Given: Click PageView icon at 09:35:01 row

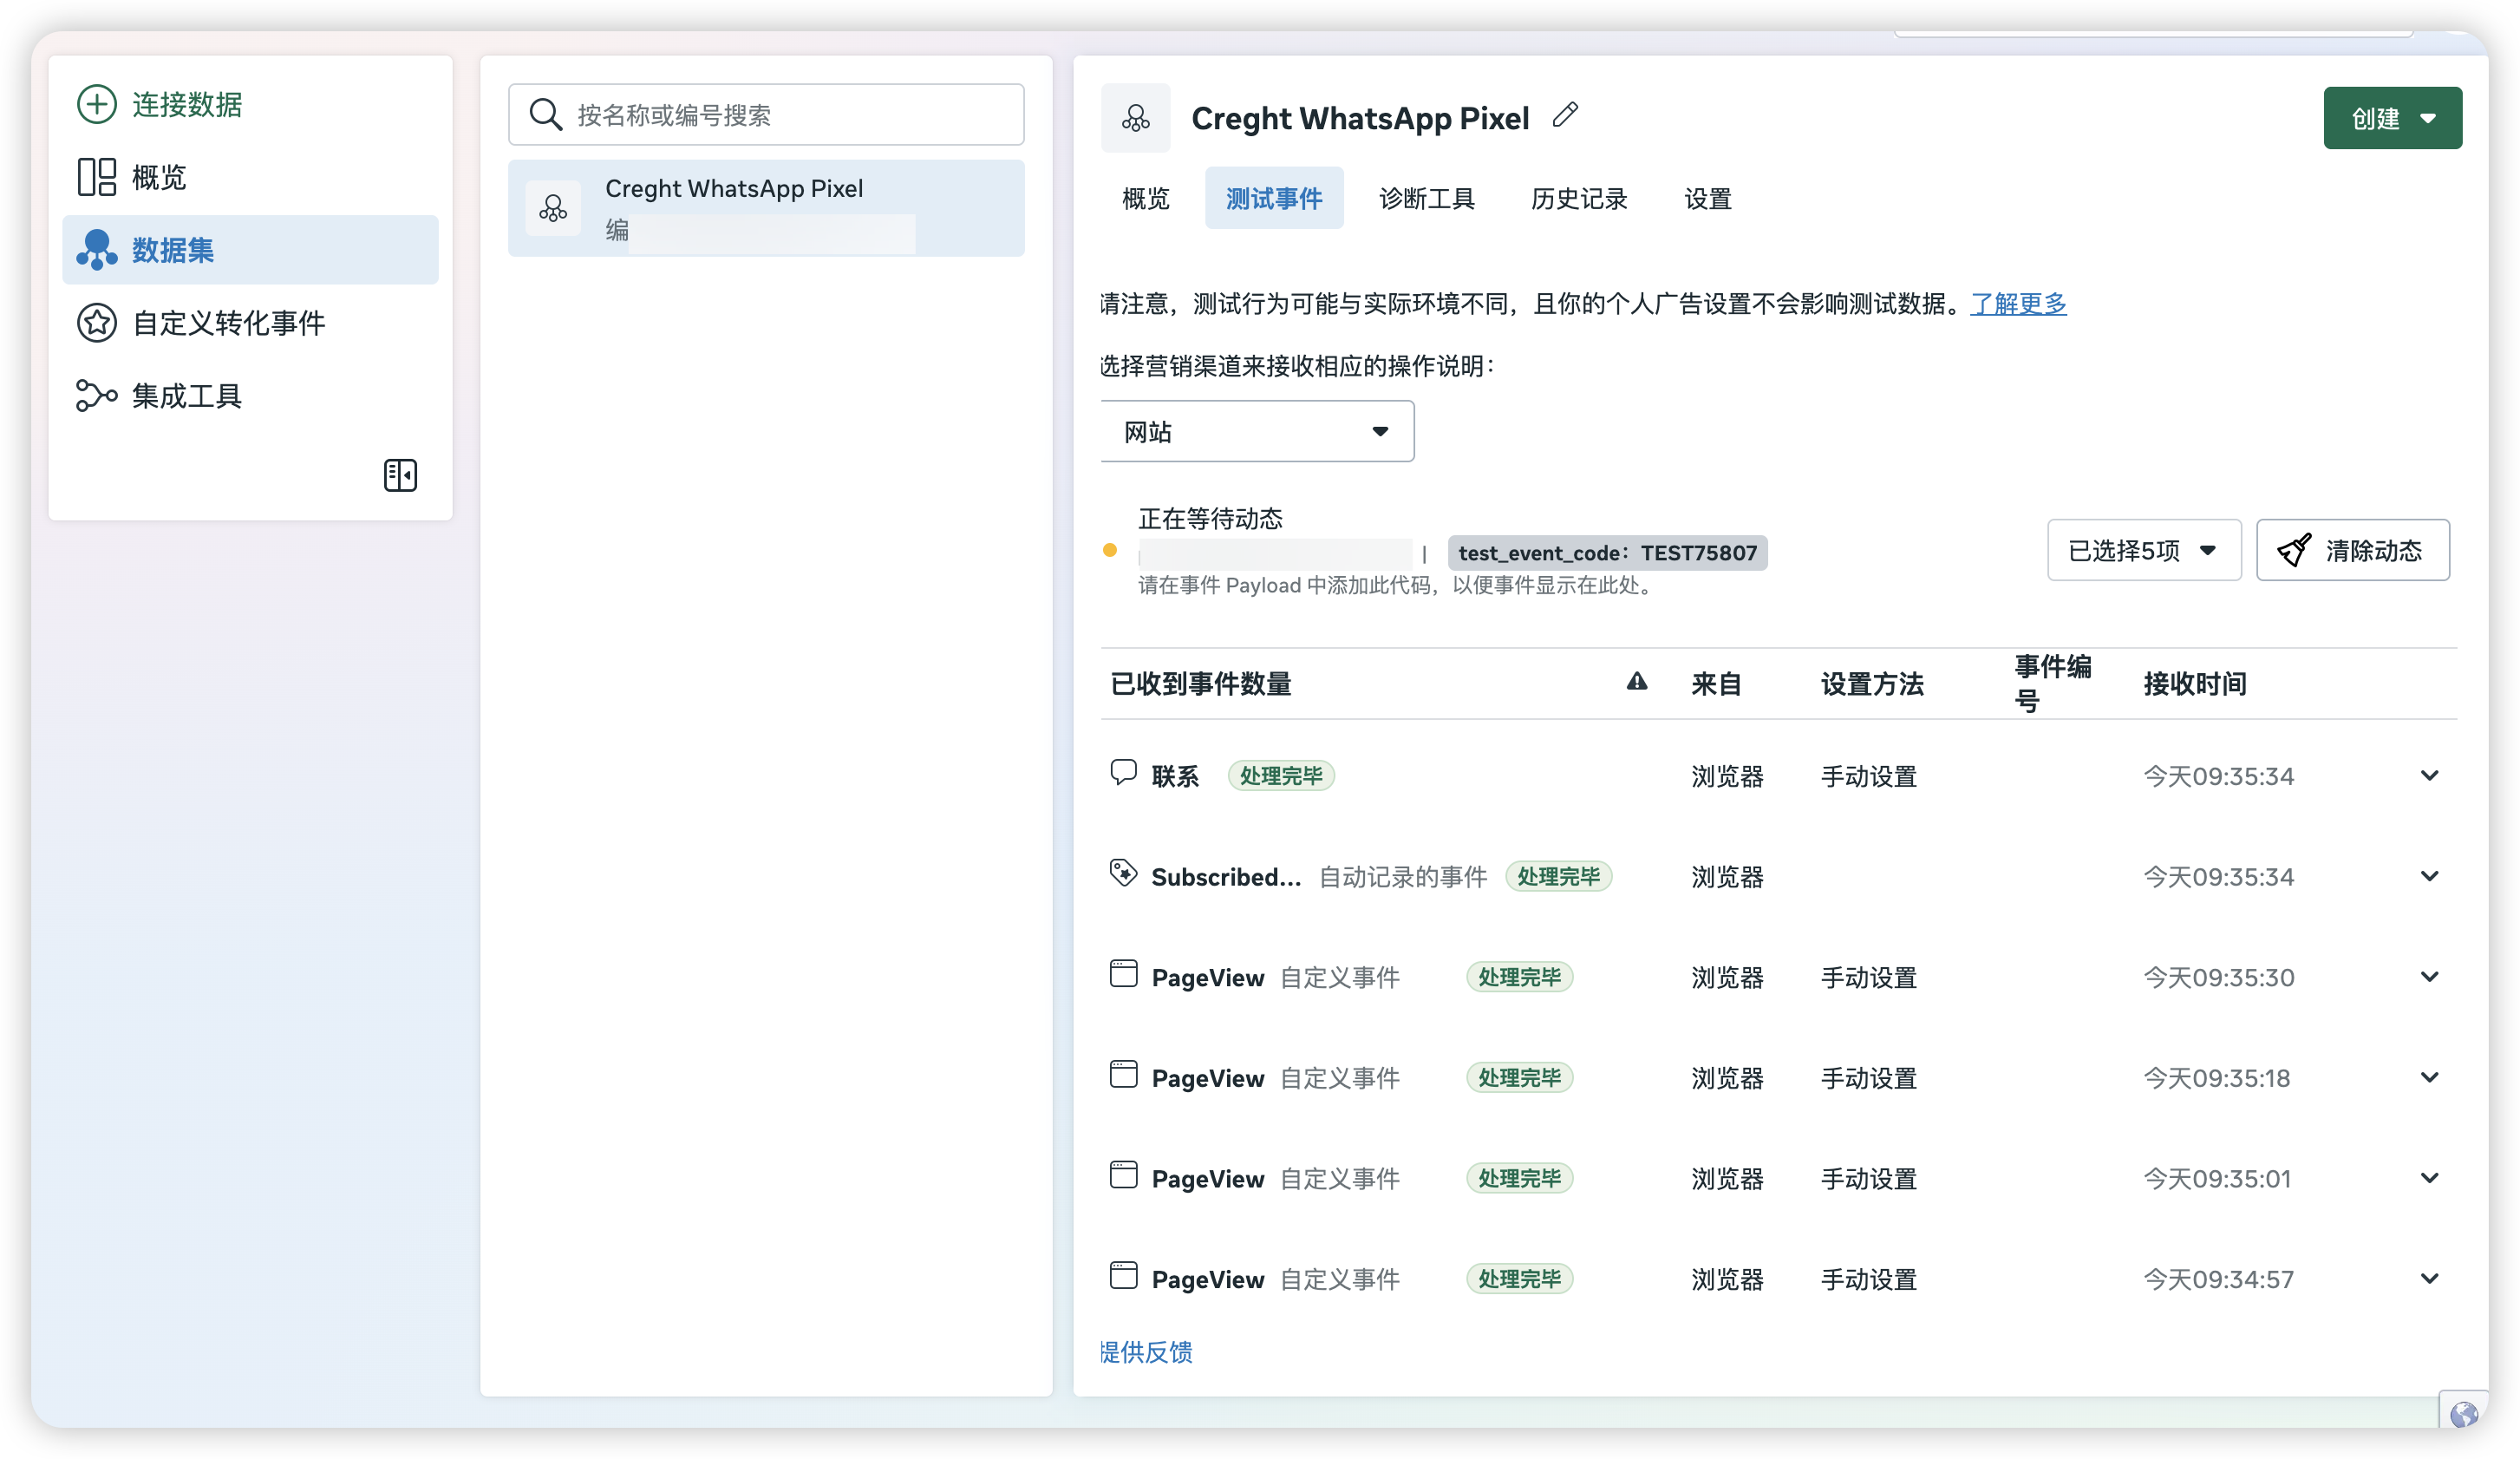Looking at the screenshot, I should point(1123,1175).
